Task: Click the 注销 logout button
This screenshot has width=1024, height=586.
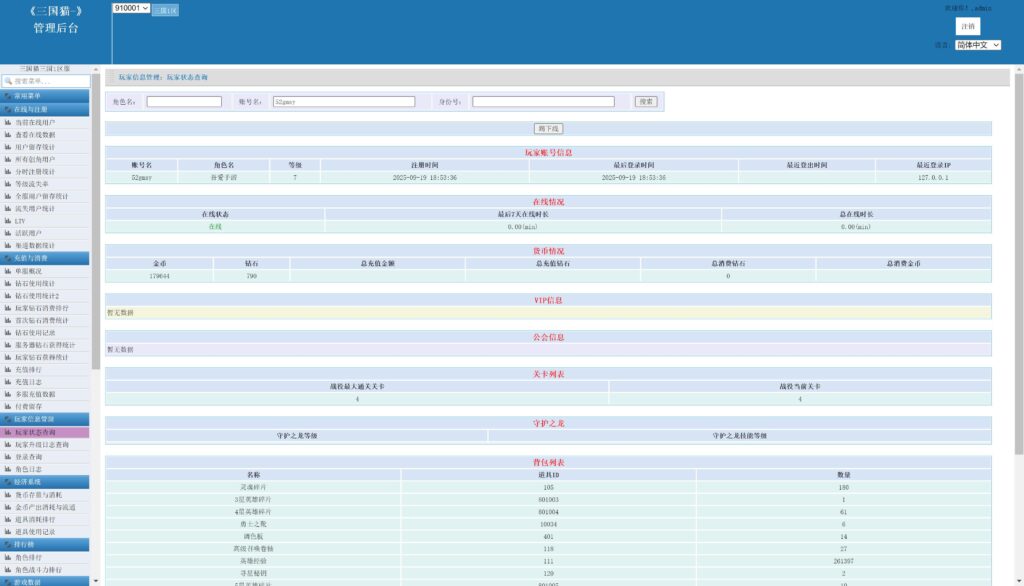Action: (x=967, y=26)
